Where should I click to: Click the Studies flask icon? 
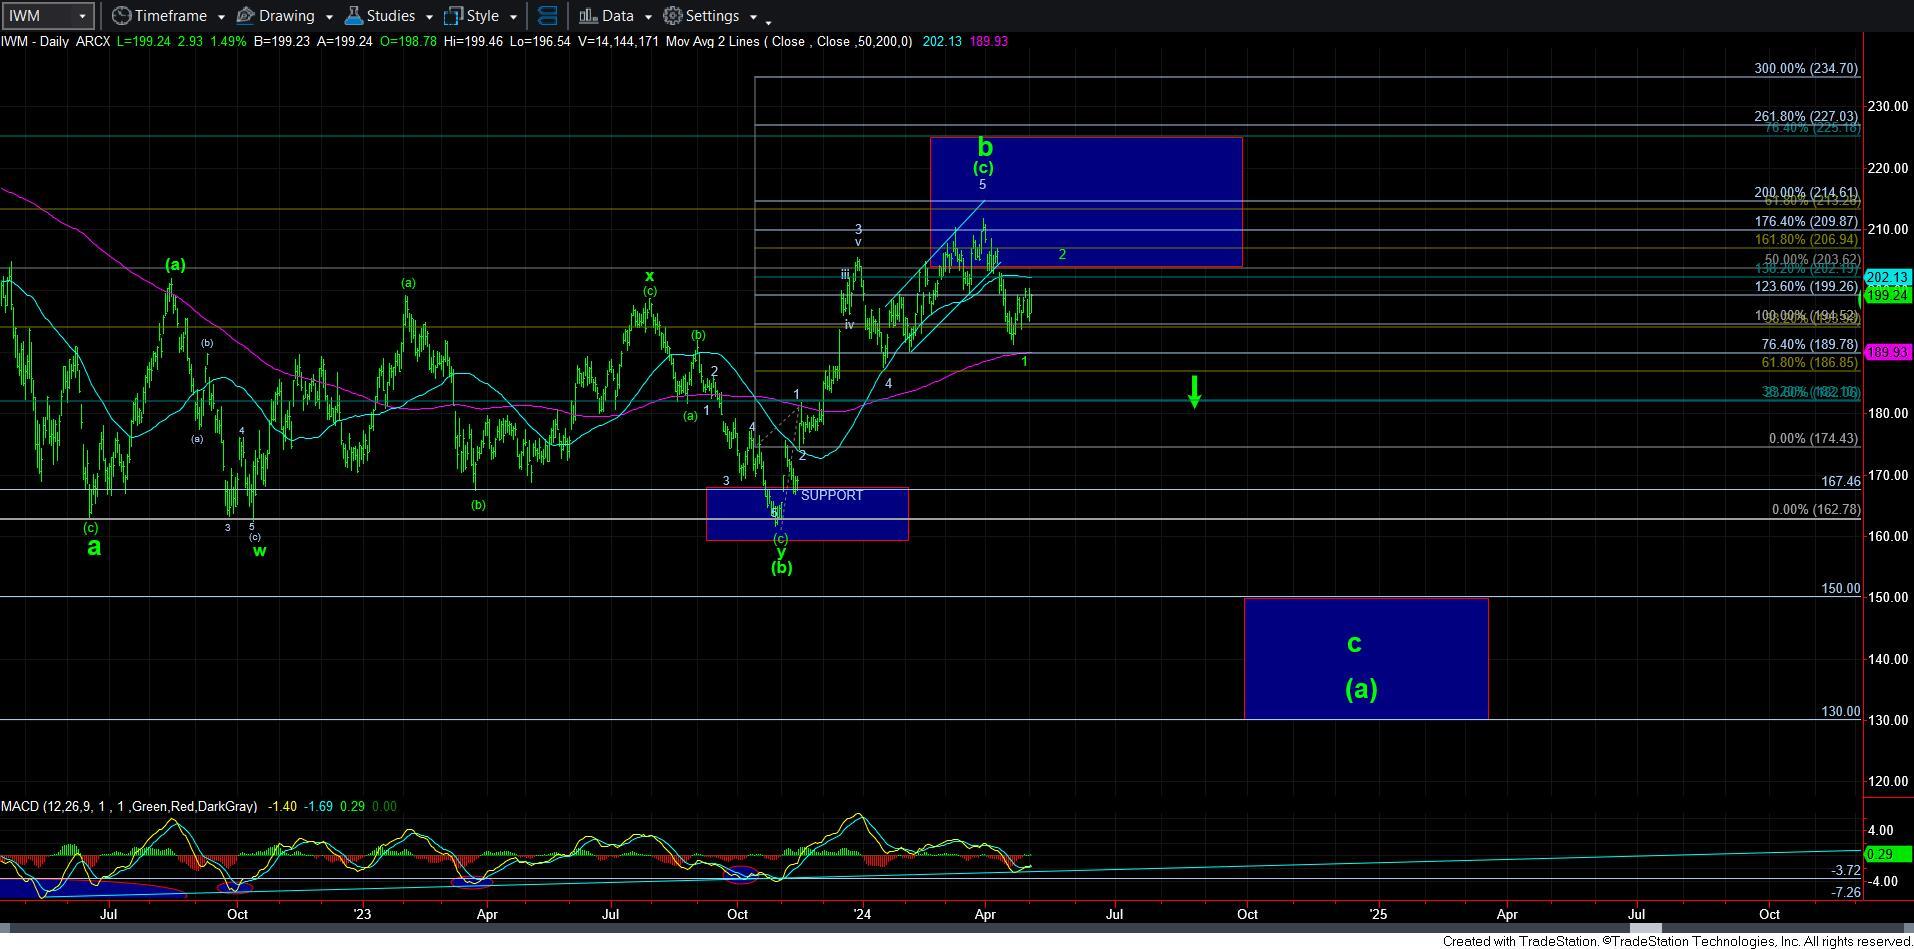pyautogui.click(x=353, y=16)
